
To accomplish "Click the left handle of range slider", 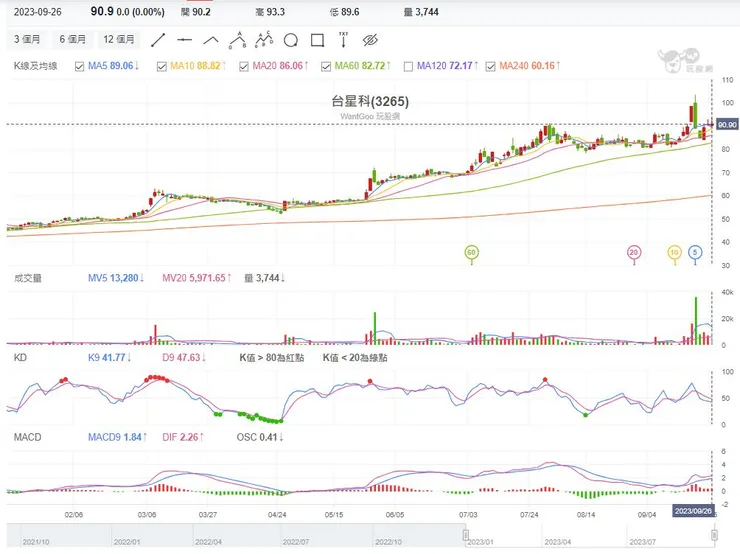I will point(466,535).
